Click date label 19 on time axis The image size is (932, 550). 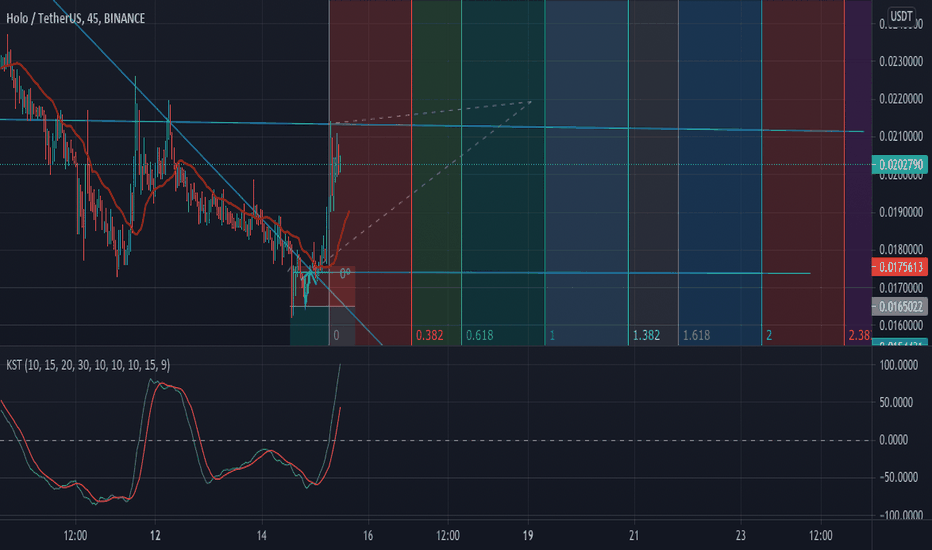528,536
